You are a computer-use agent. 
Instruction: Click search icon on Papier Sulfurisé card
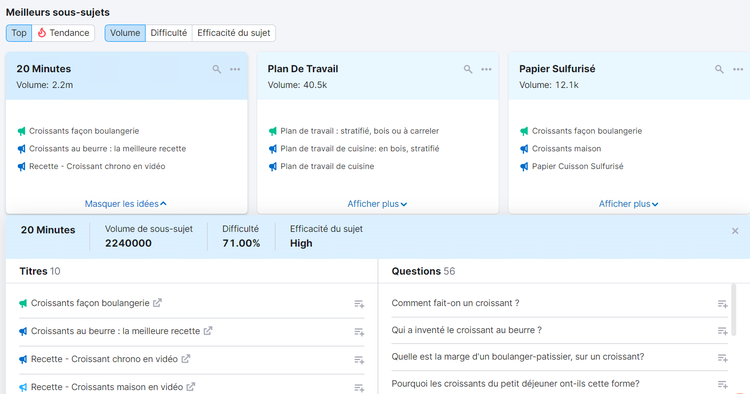tap(719, 69)
